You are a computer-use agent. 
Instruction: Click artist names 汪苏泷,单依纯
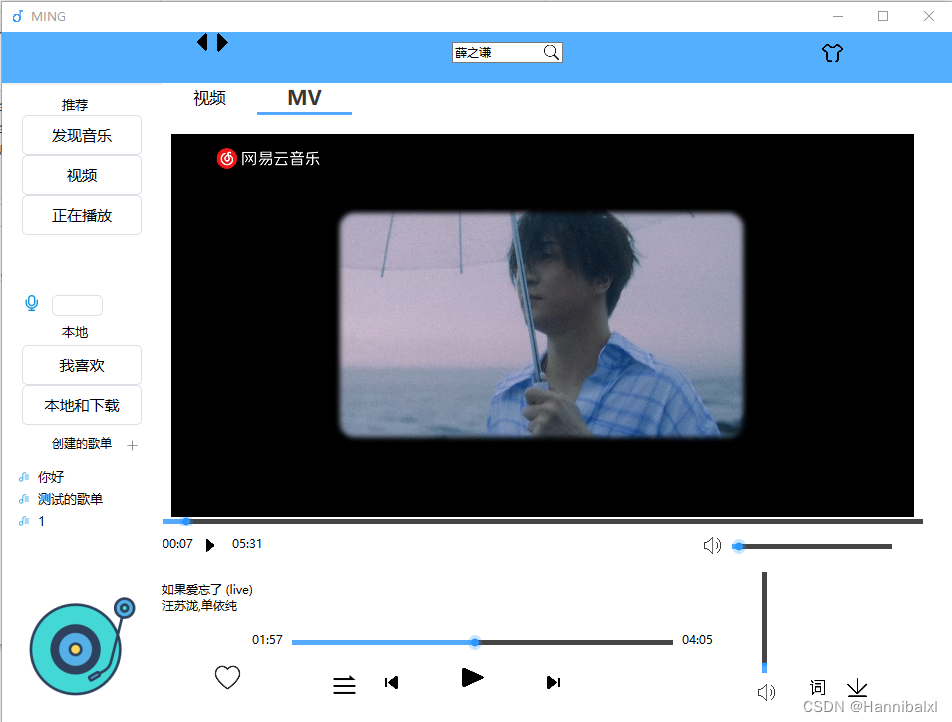[199, 605]
